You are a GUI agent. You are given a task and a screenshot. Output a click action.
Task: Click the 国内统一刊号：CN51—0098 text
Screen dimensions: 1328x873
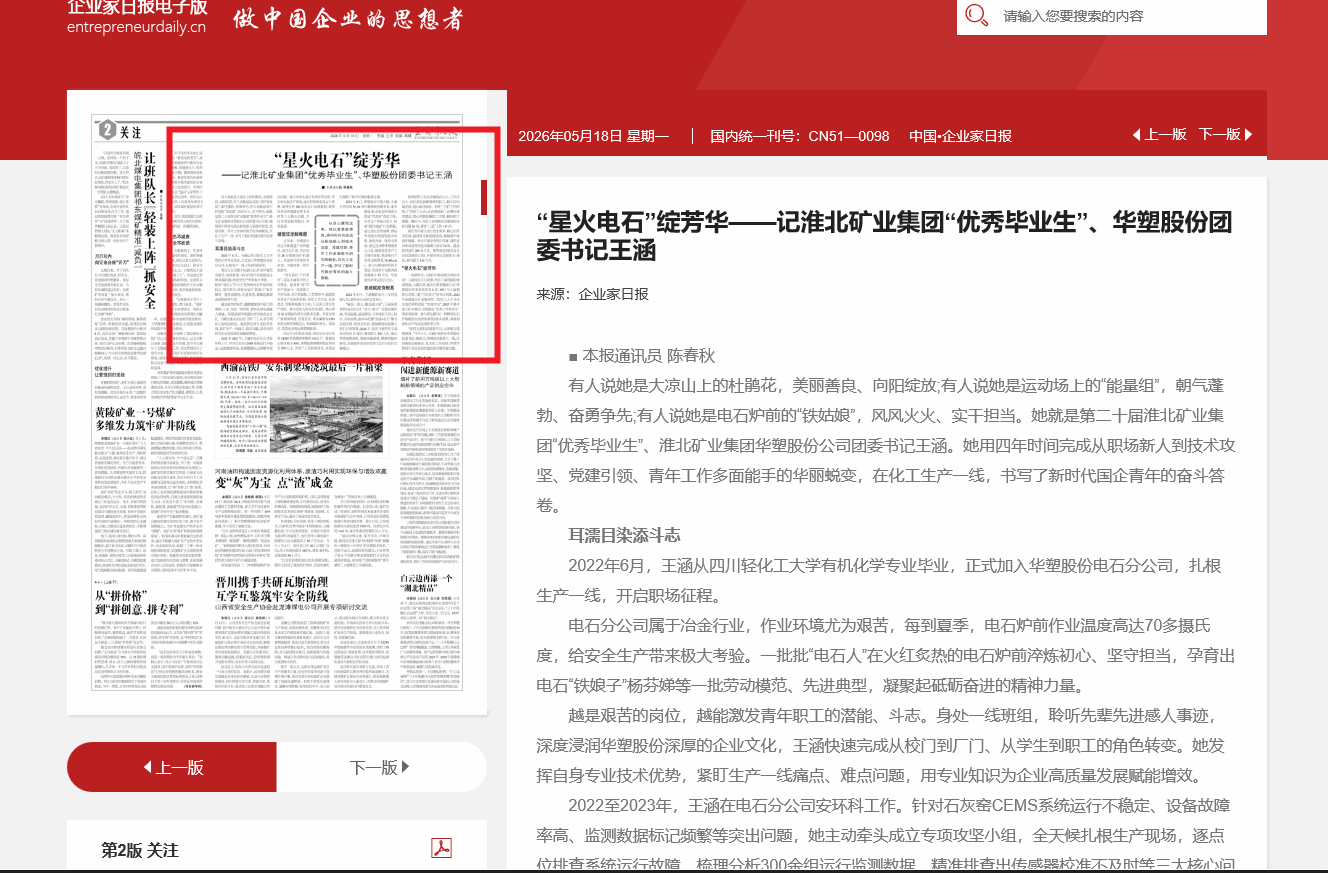[800, 136]
